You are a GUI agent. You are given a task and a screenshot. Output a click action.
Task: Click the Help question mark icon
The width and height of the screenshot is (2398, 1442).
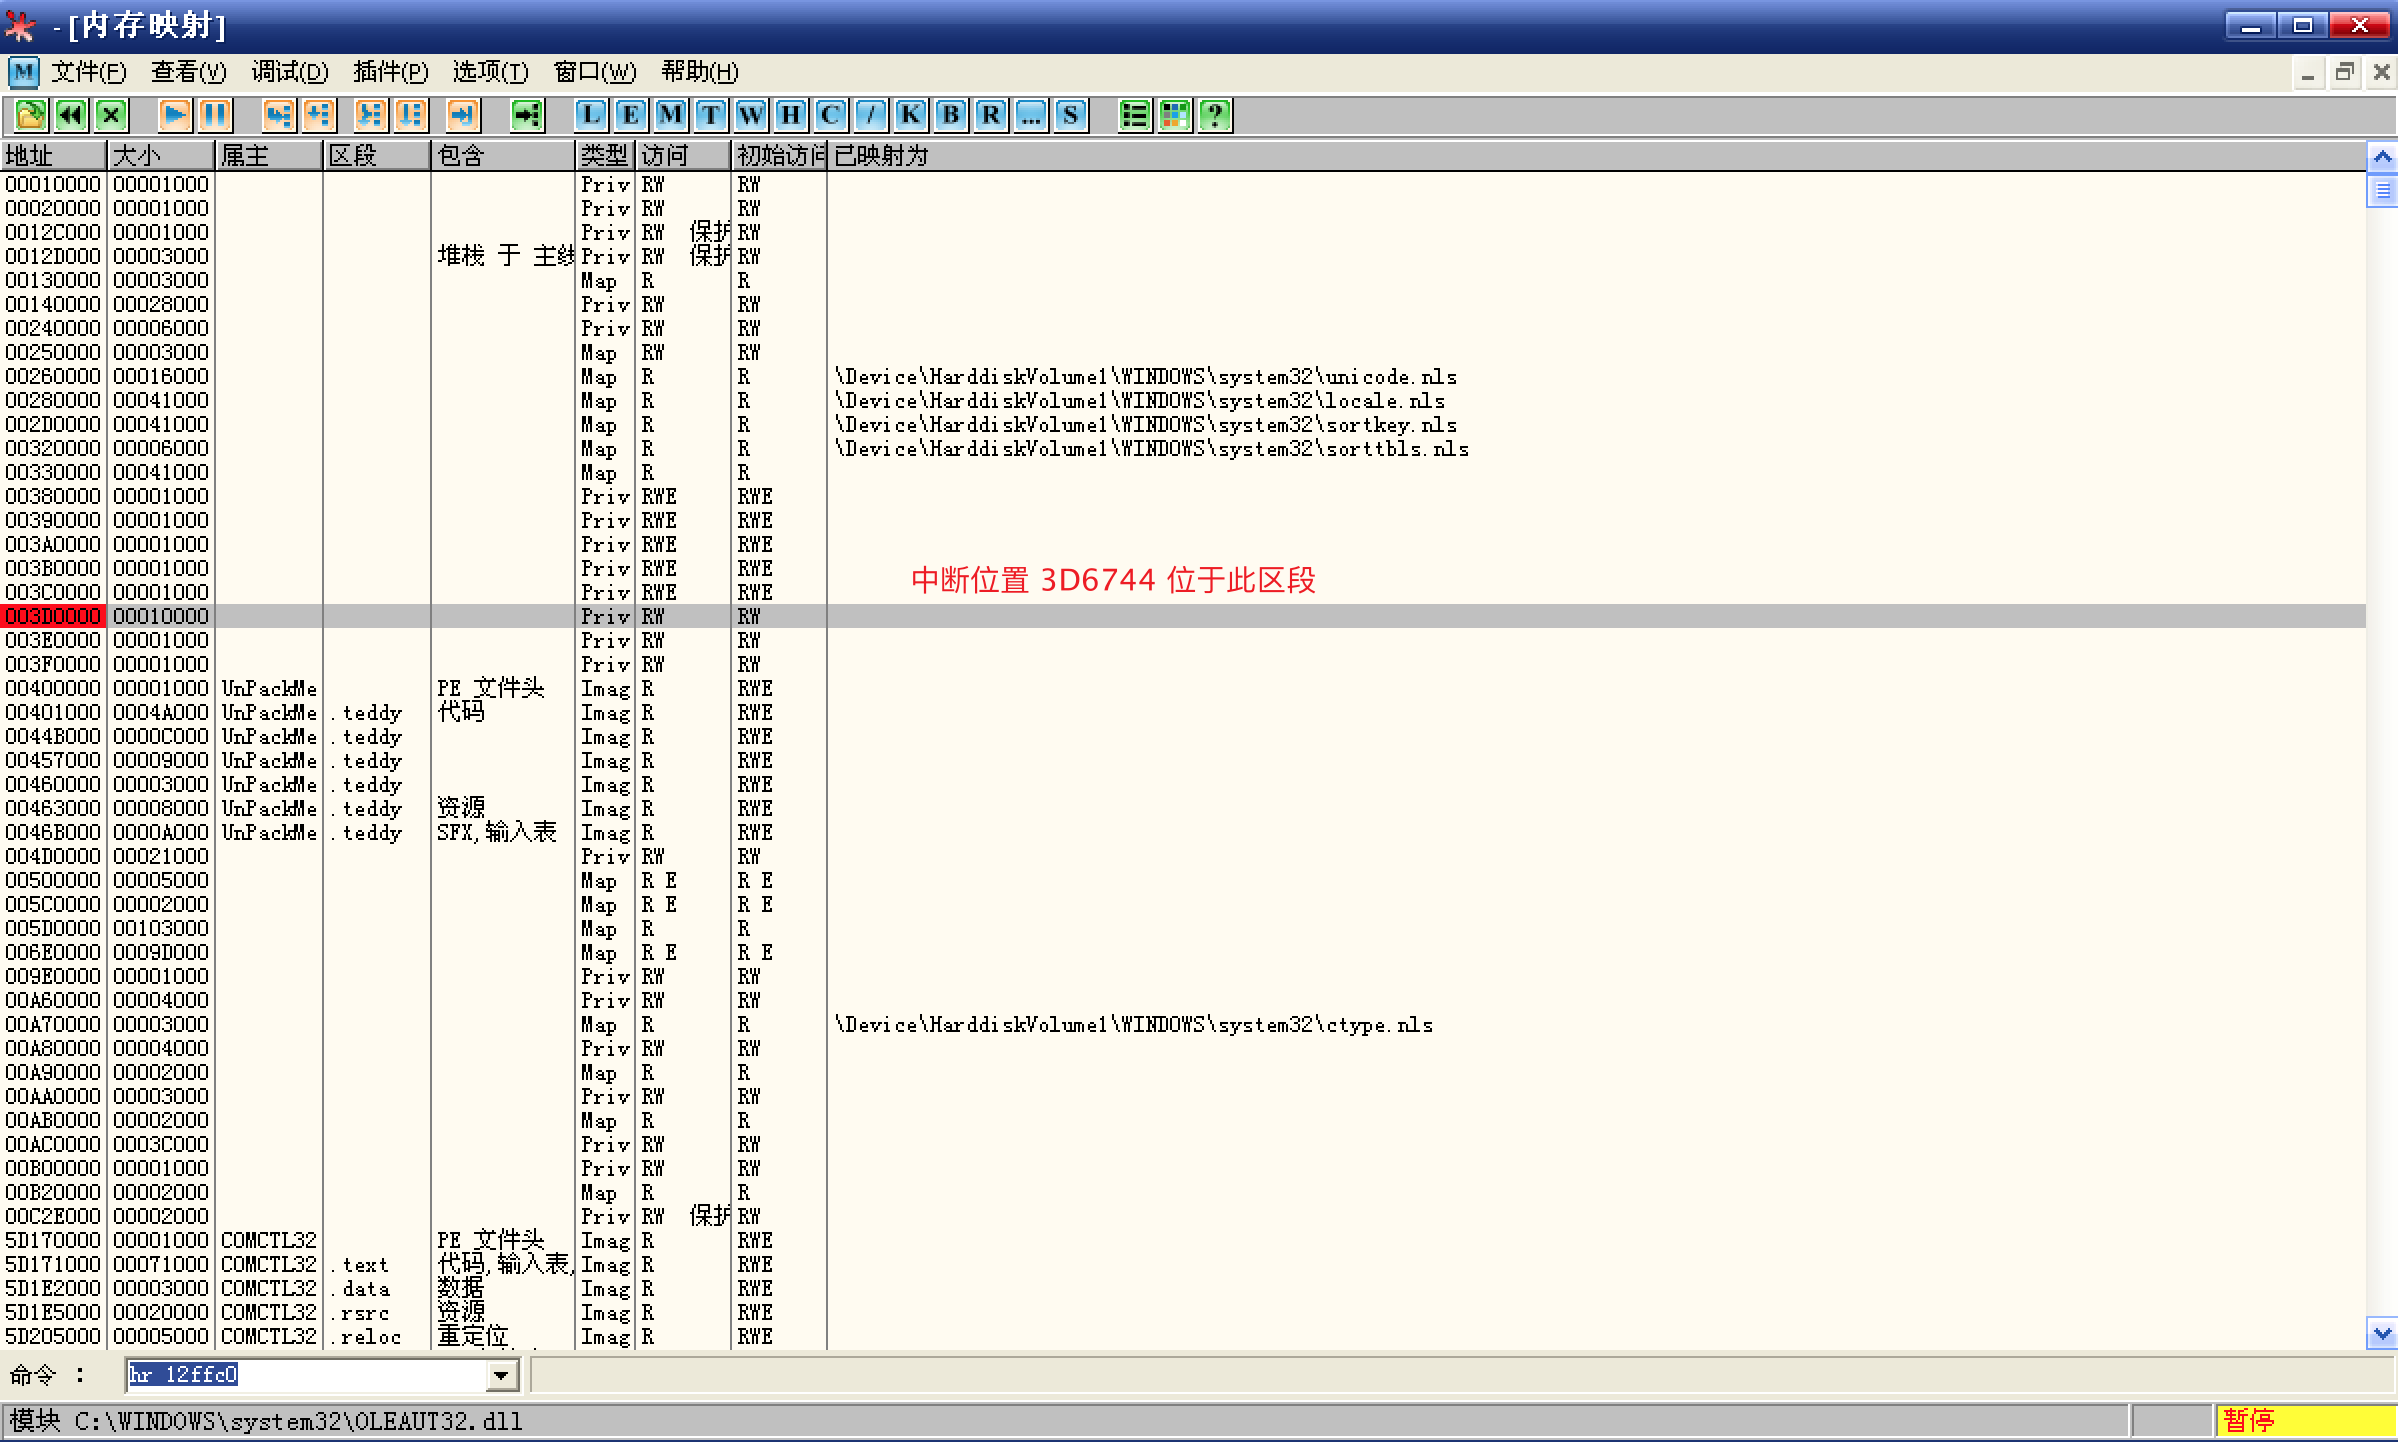1215,115
